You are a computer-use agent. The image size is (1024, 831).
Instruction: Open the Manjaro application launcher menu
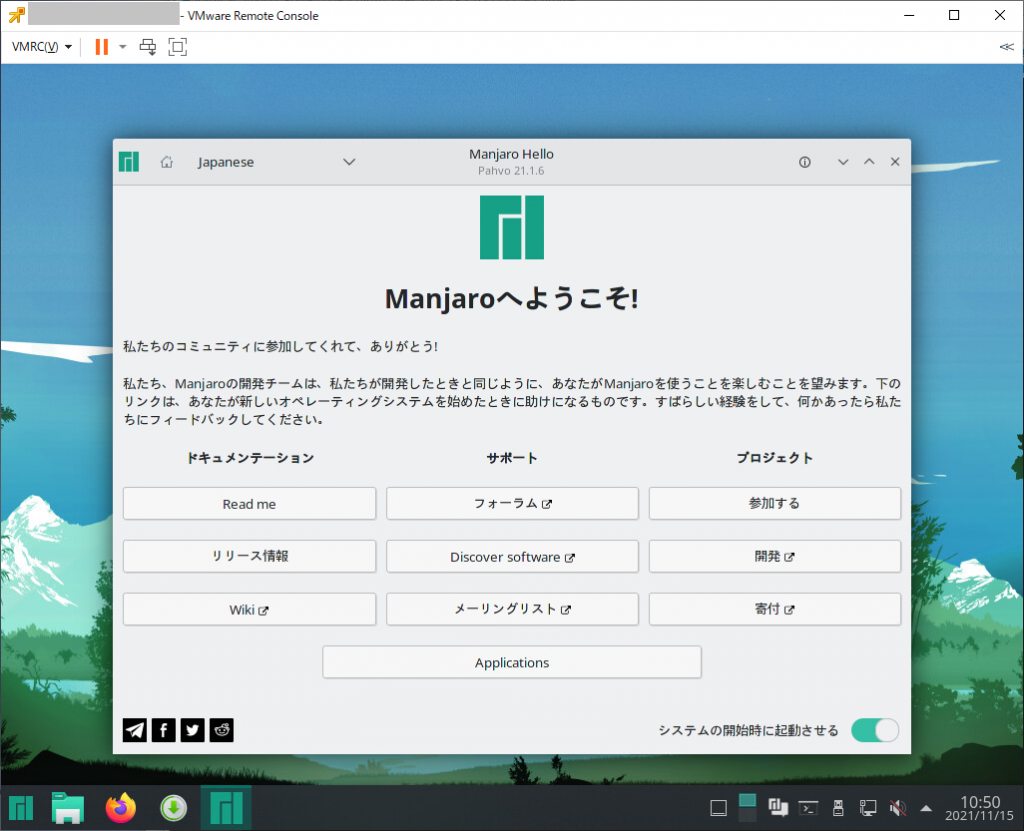click(21, 809)
